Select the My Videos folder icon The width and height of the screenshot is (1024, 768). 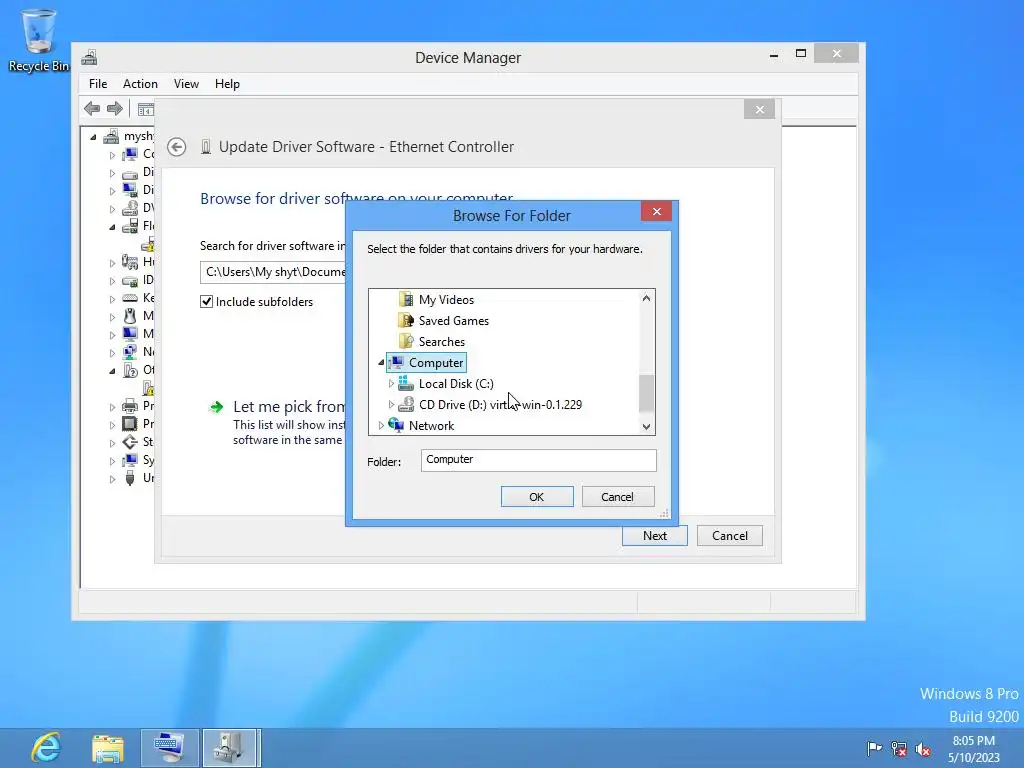[x=406, y=300]
